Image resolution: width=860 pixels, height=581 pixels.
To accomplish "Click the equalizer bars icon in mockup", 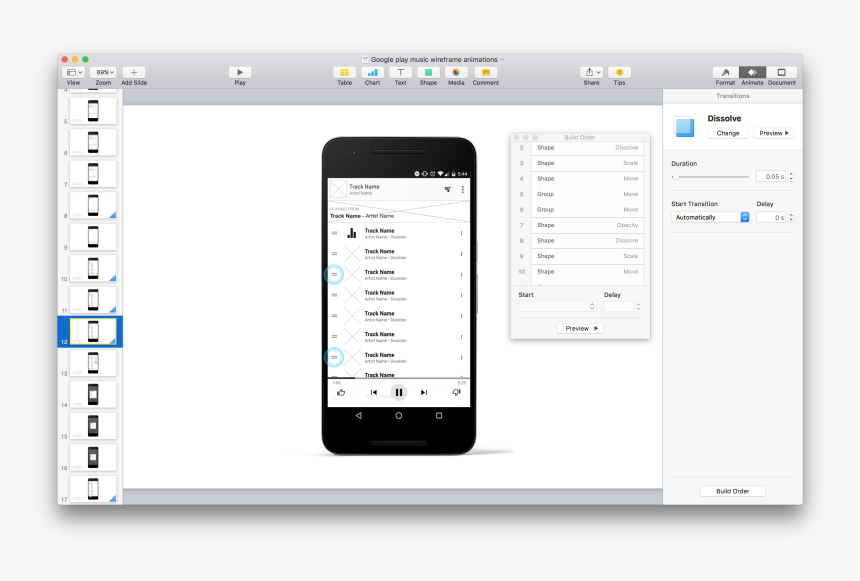I will coord(352,233).
